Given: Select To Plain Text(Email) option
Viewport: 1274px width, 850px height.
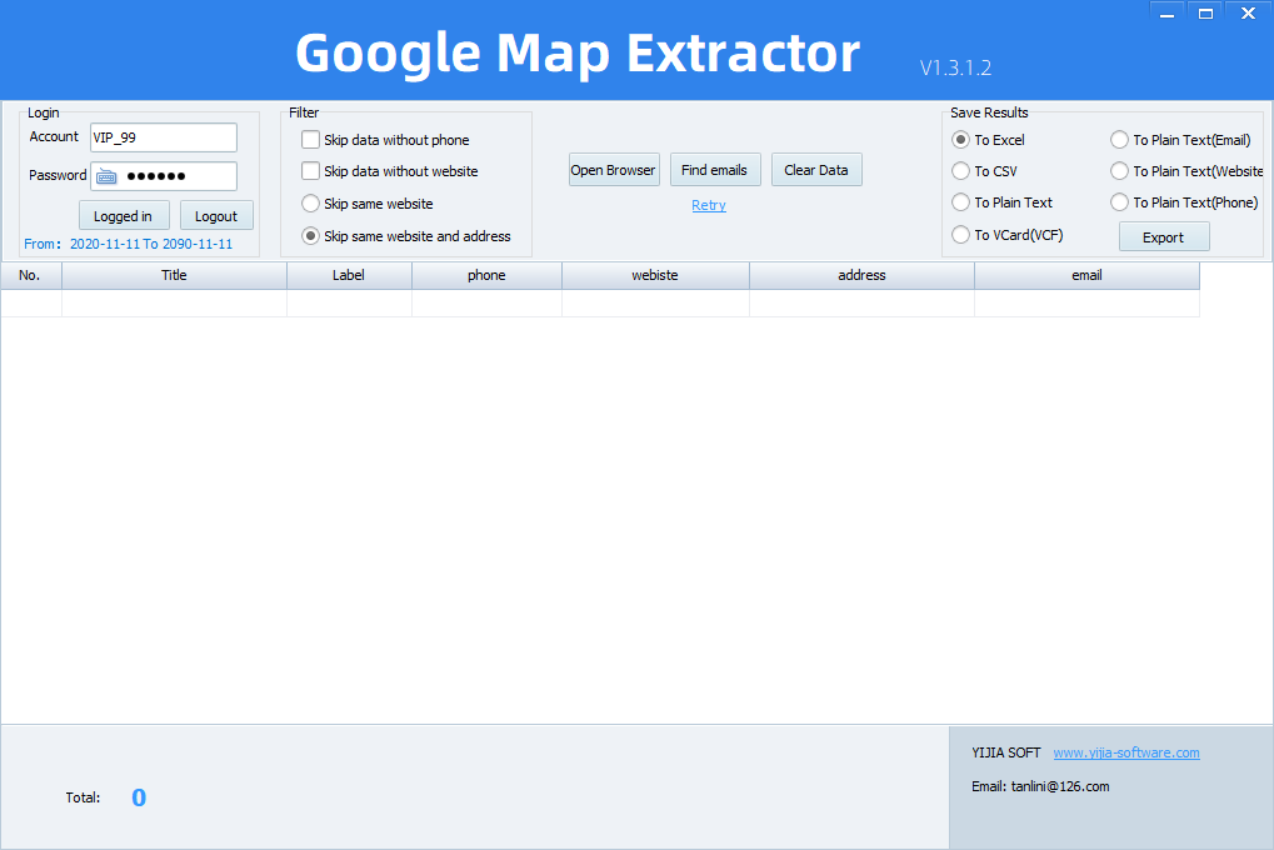Looking at the screenshot, I should pyautogui.click(x=1119, y=140).
